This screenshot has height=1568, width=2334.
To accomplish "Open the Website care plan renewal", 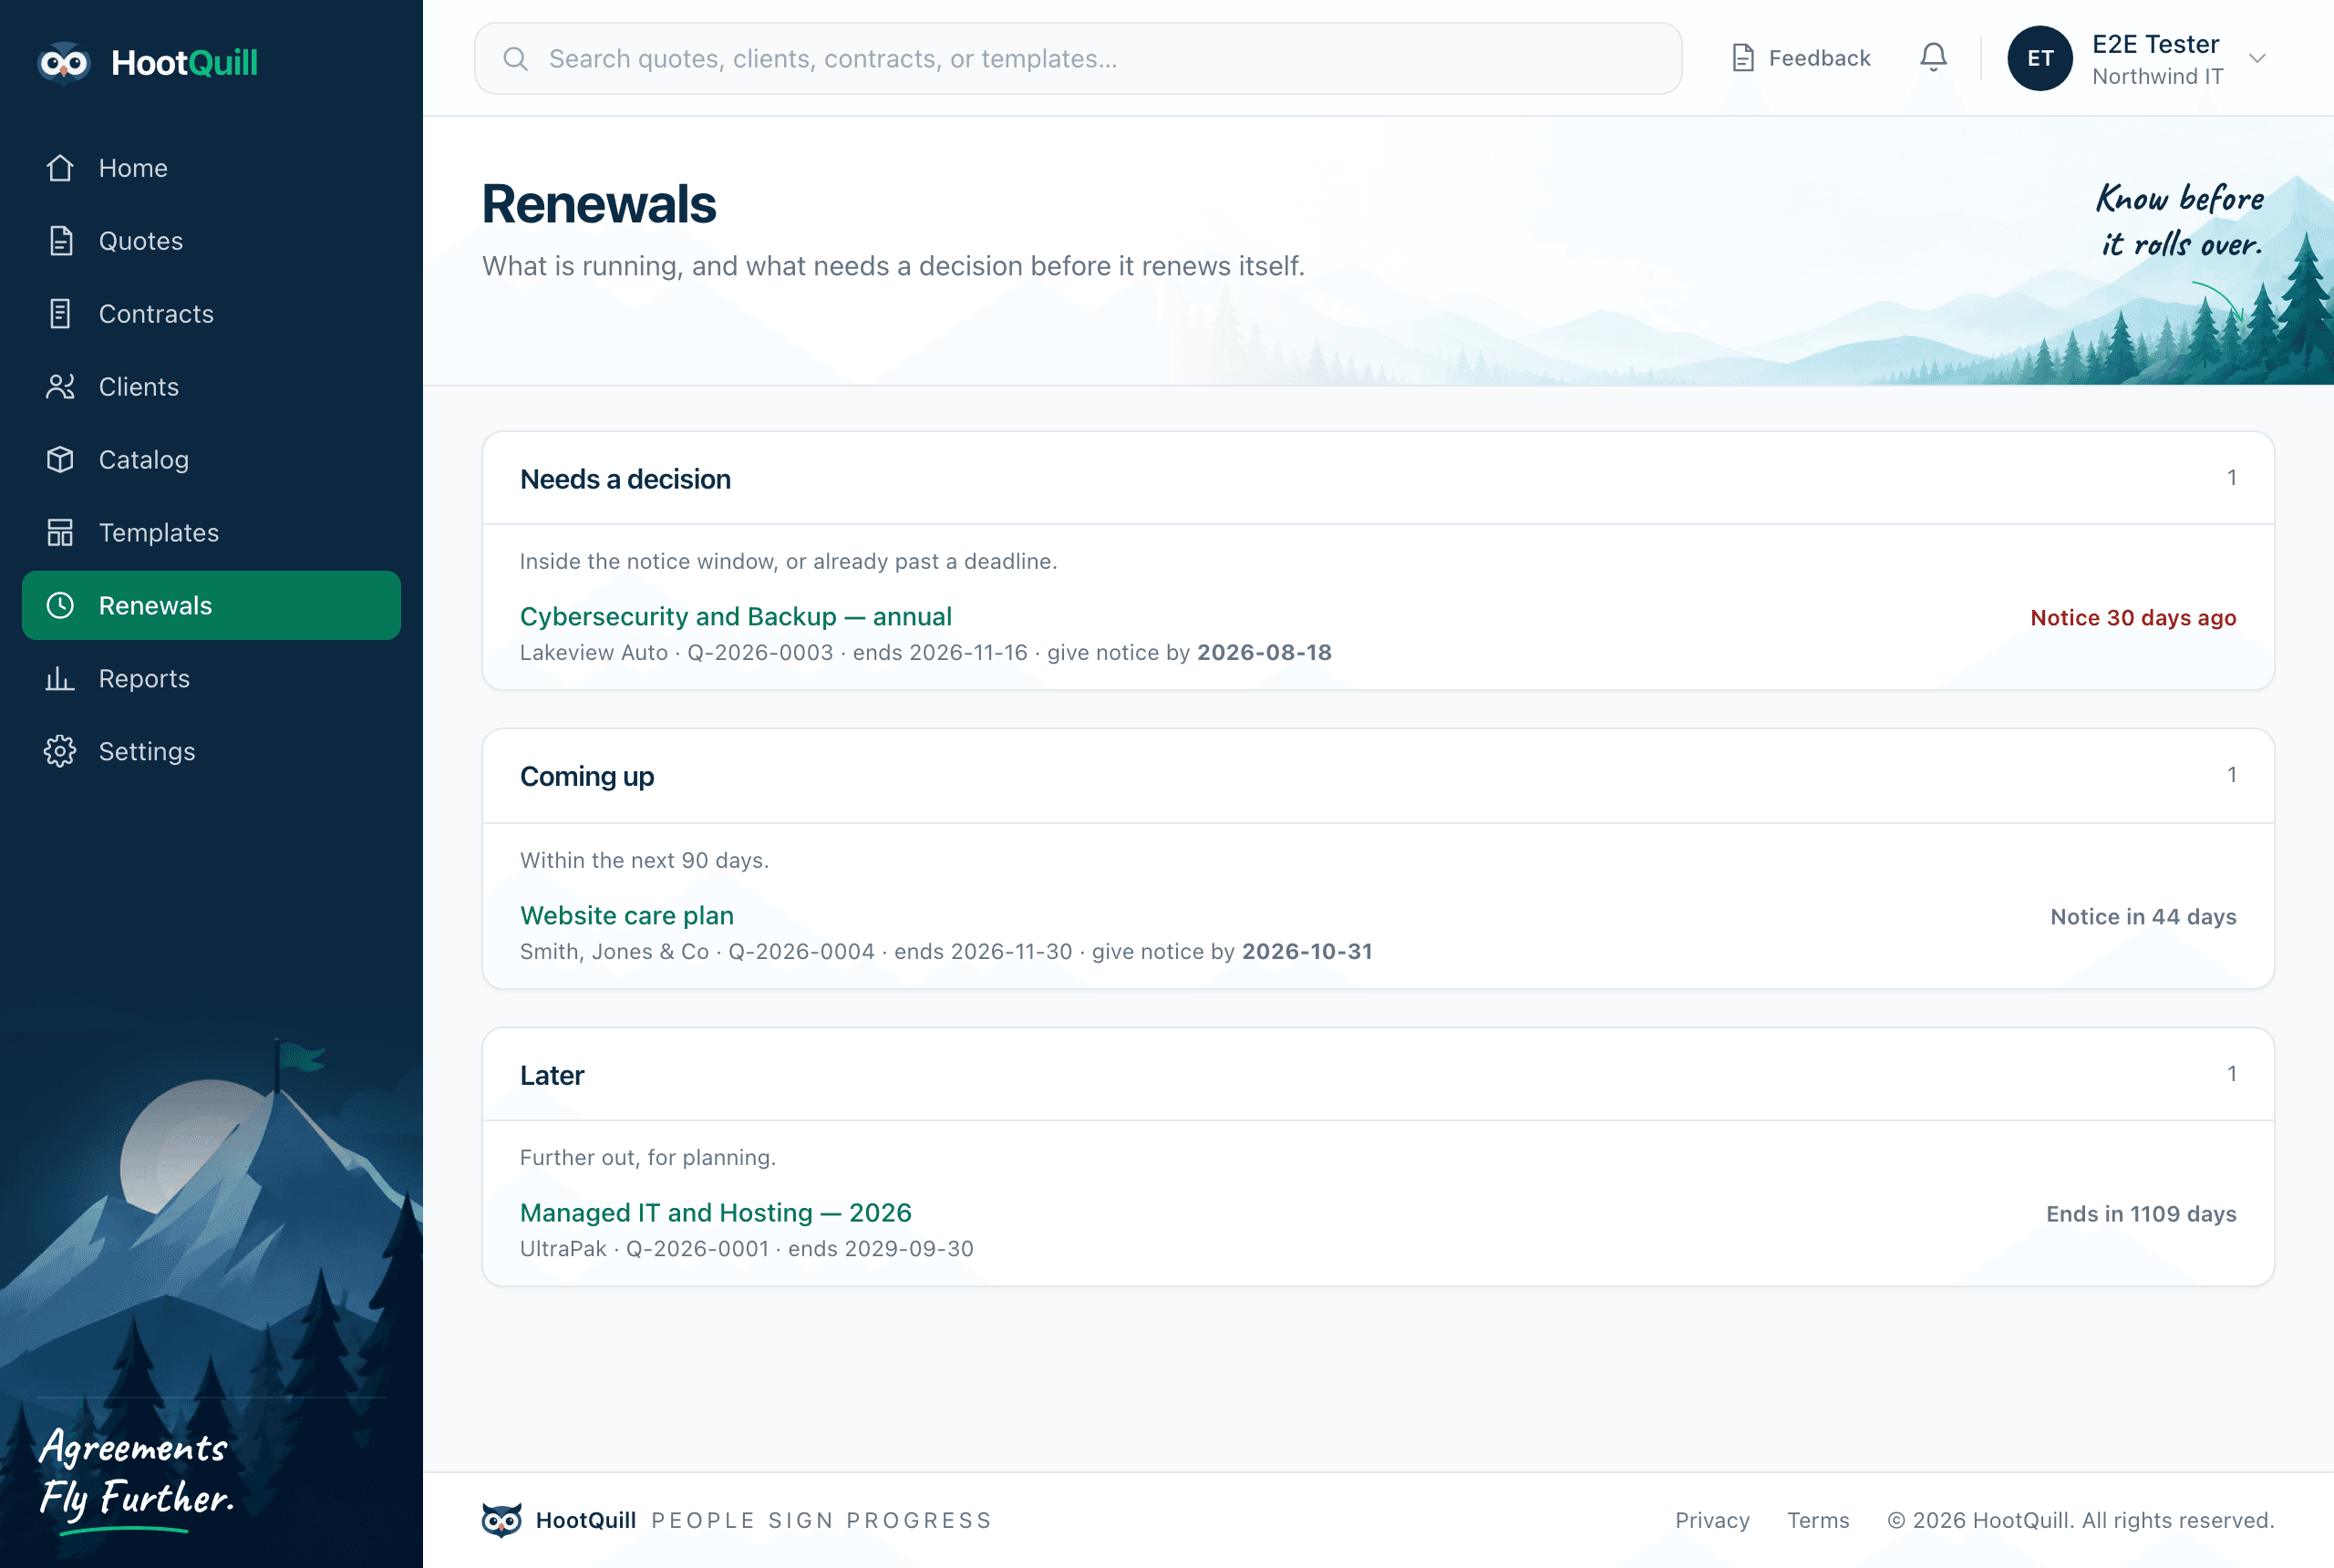I will 627,916.
